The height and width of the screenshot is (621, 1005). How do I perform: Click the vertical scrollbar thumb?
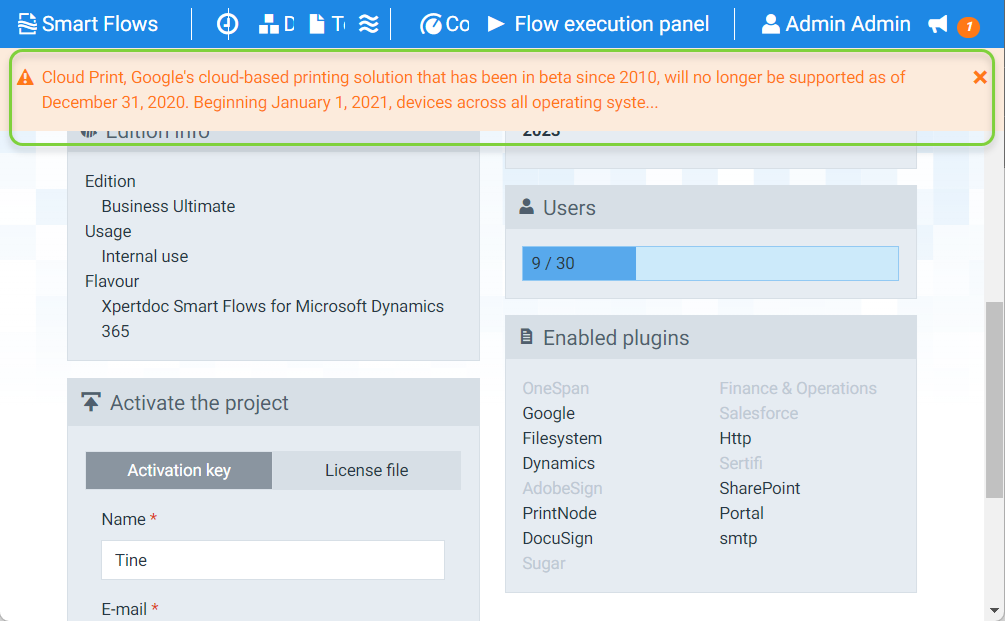click(x=994, y=399)
